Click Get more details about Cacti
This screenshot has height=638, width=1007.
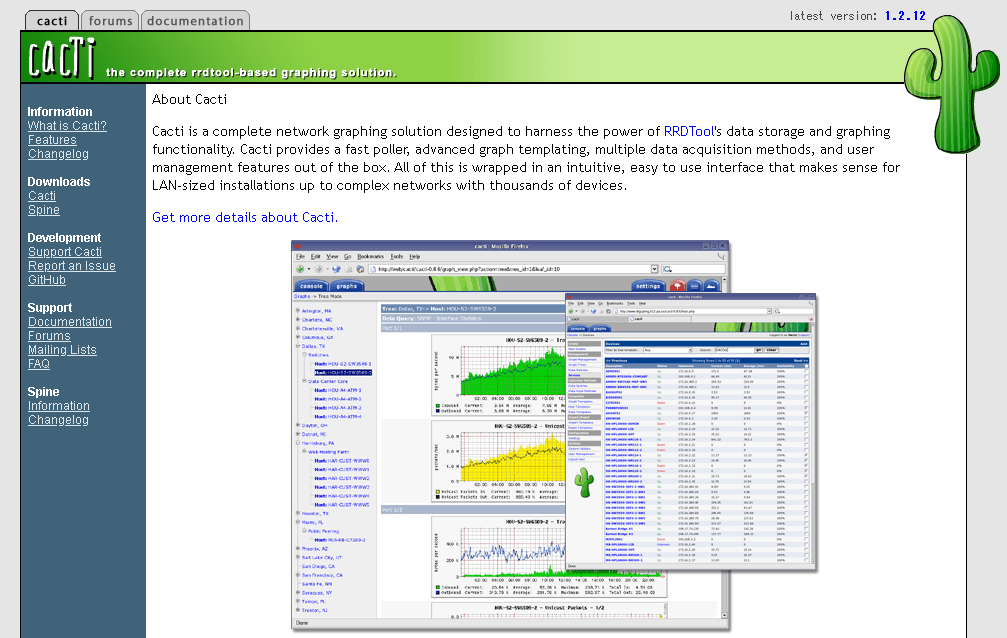[x=245, y=218]
